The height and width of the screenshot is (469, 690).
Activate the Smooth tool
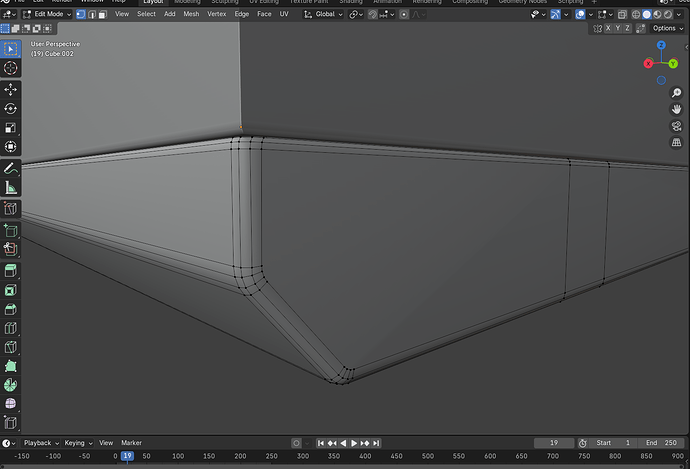click(11, 404)
